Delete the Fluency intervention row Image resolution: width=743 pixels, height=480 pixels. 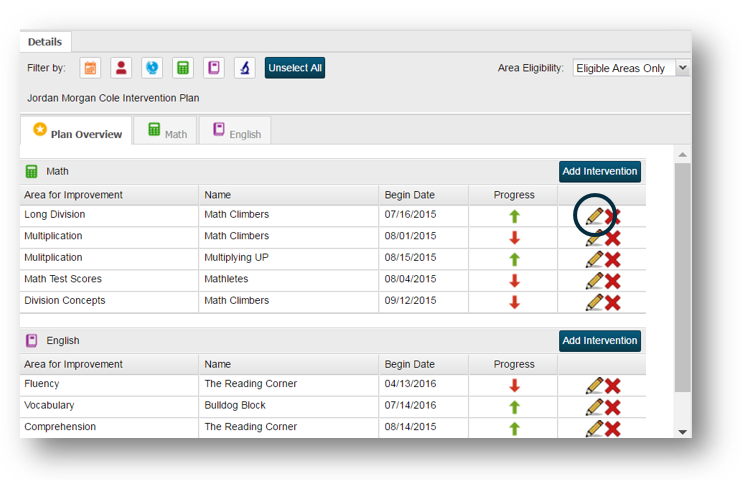click(x=613, y=385)
